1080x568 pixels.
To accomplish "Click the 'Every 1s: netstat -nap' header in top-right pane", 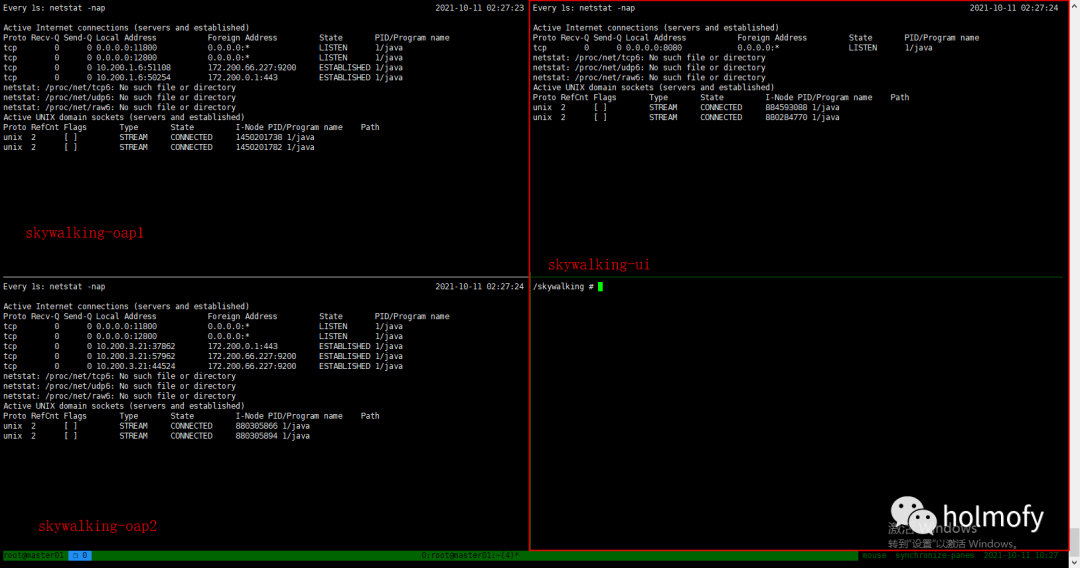I will 584,8.
